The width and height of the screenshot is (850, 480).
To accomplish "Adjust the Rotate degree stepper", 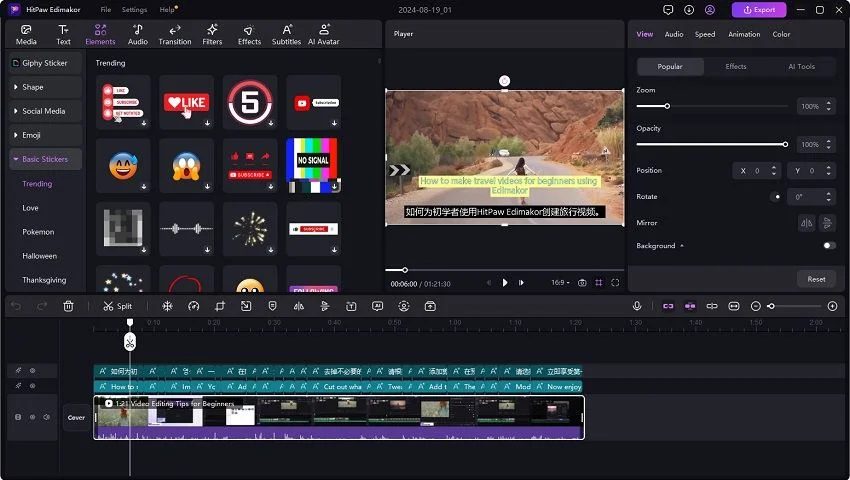I will pos(828,197).
